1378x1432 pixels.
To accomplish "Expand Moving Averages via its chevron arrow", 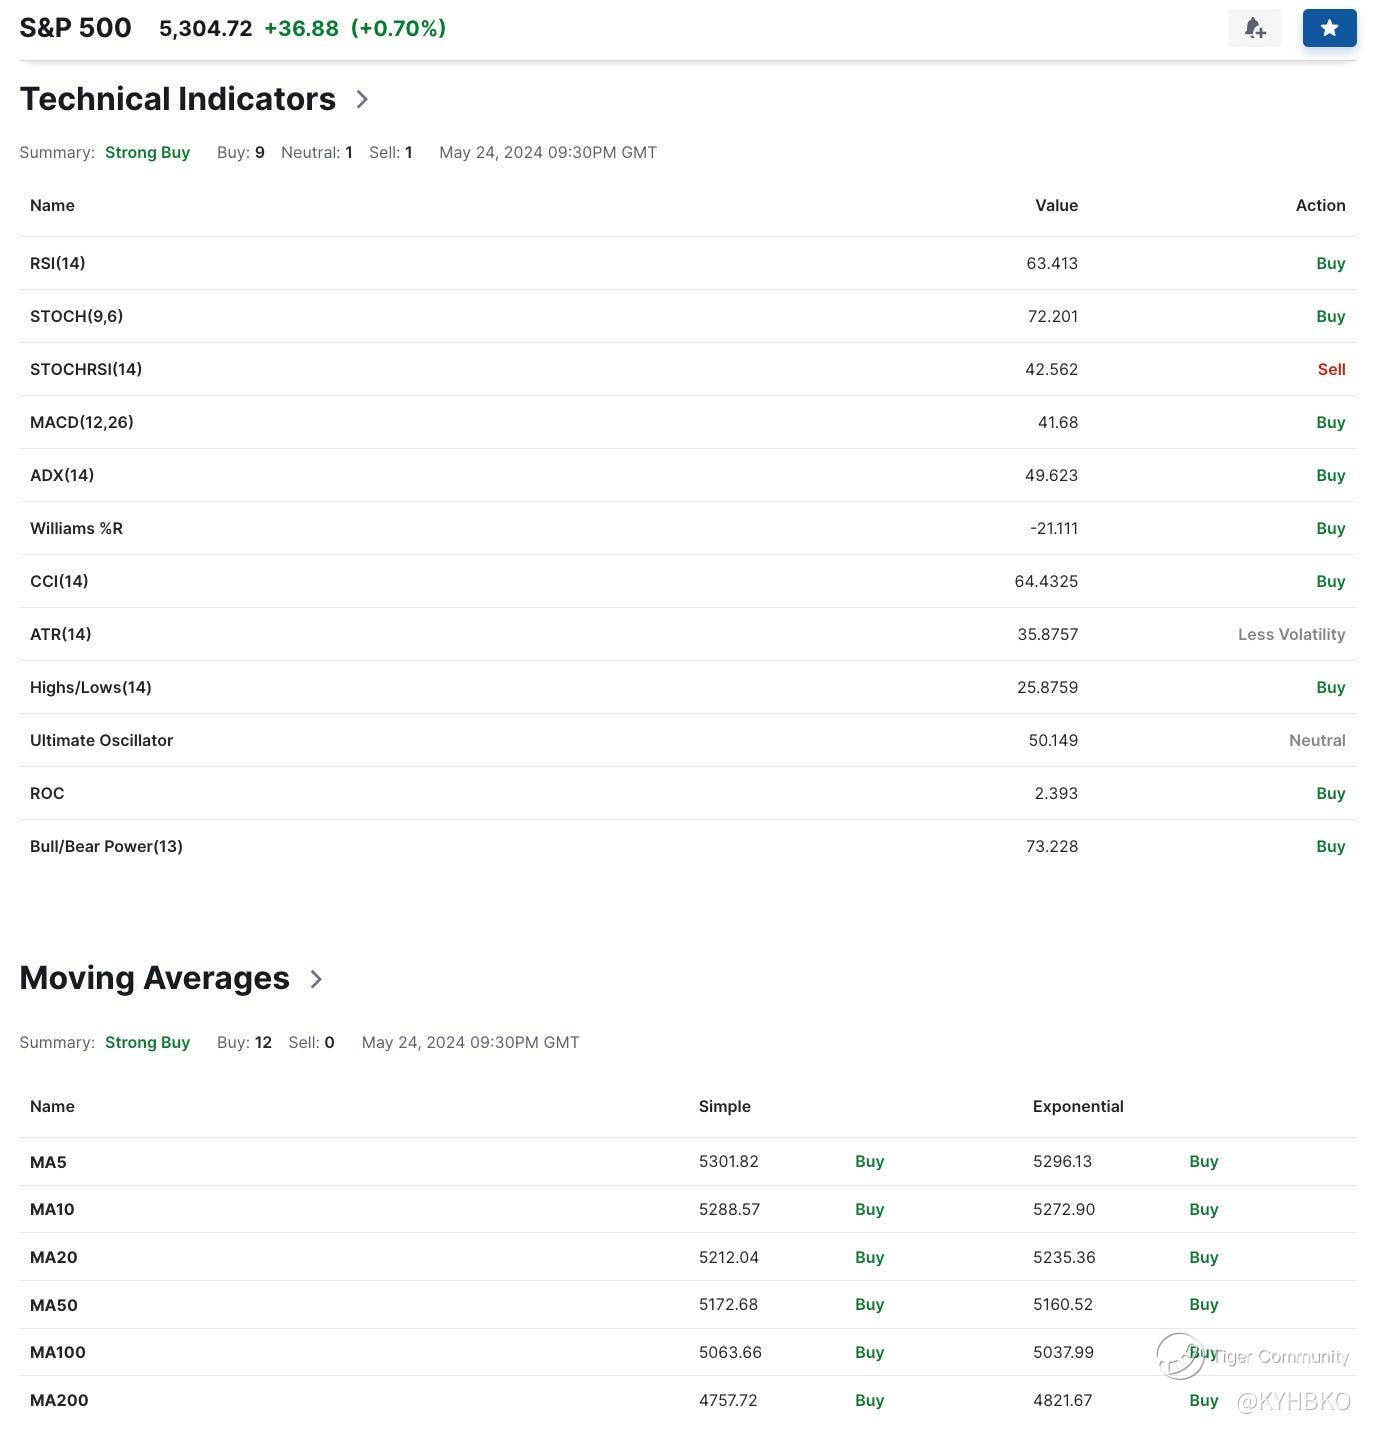I will click(316, 979).
